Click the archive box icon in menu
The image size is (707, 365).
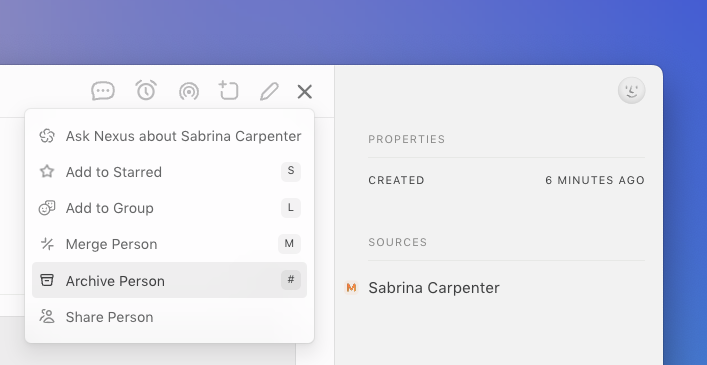pos(47,280)
